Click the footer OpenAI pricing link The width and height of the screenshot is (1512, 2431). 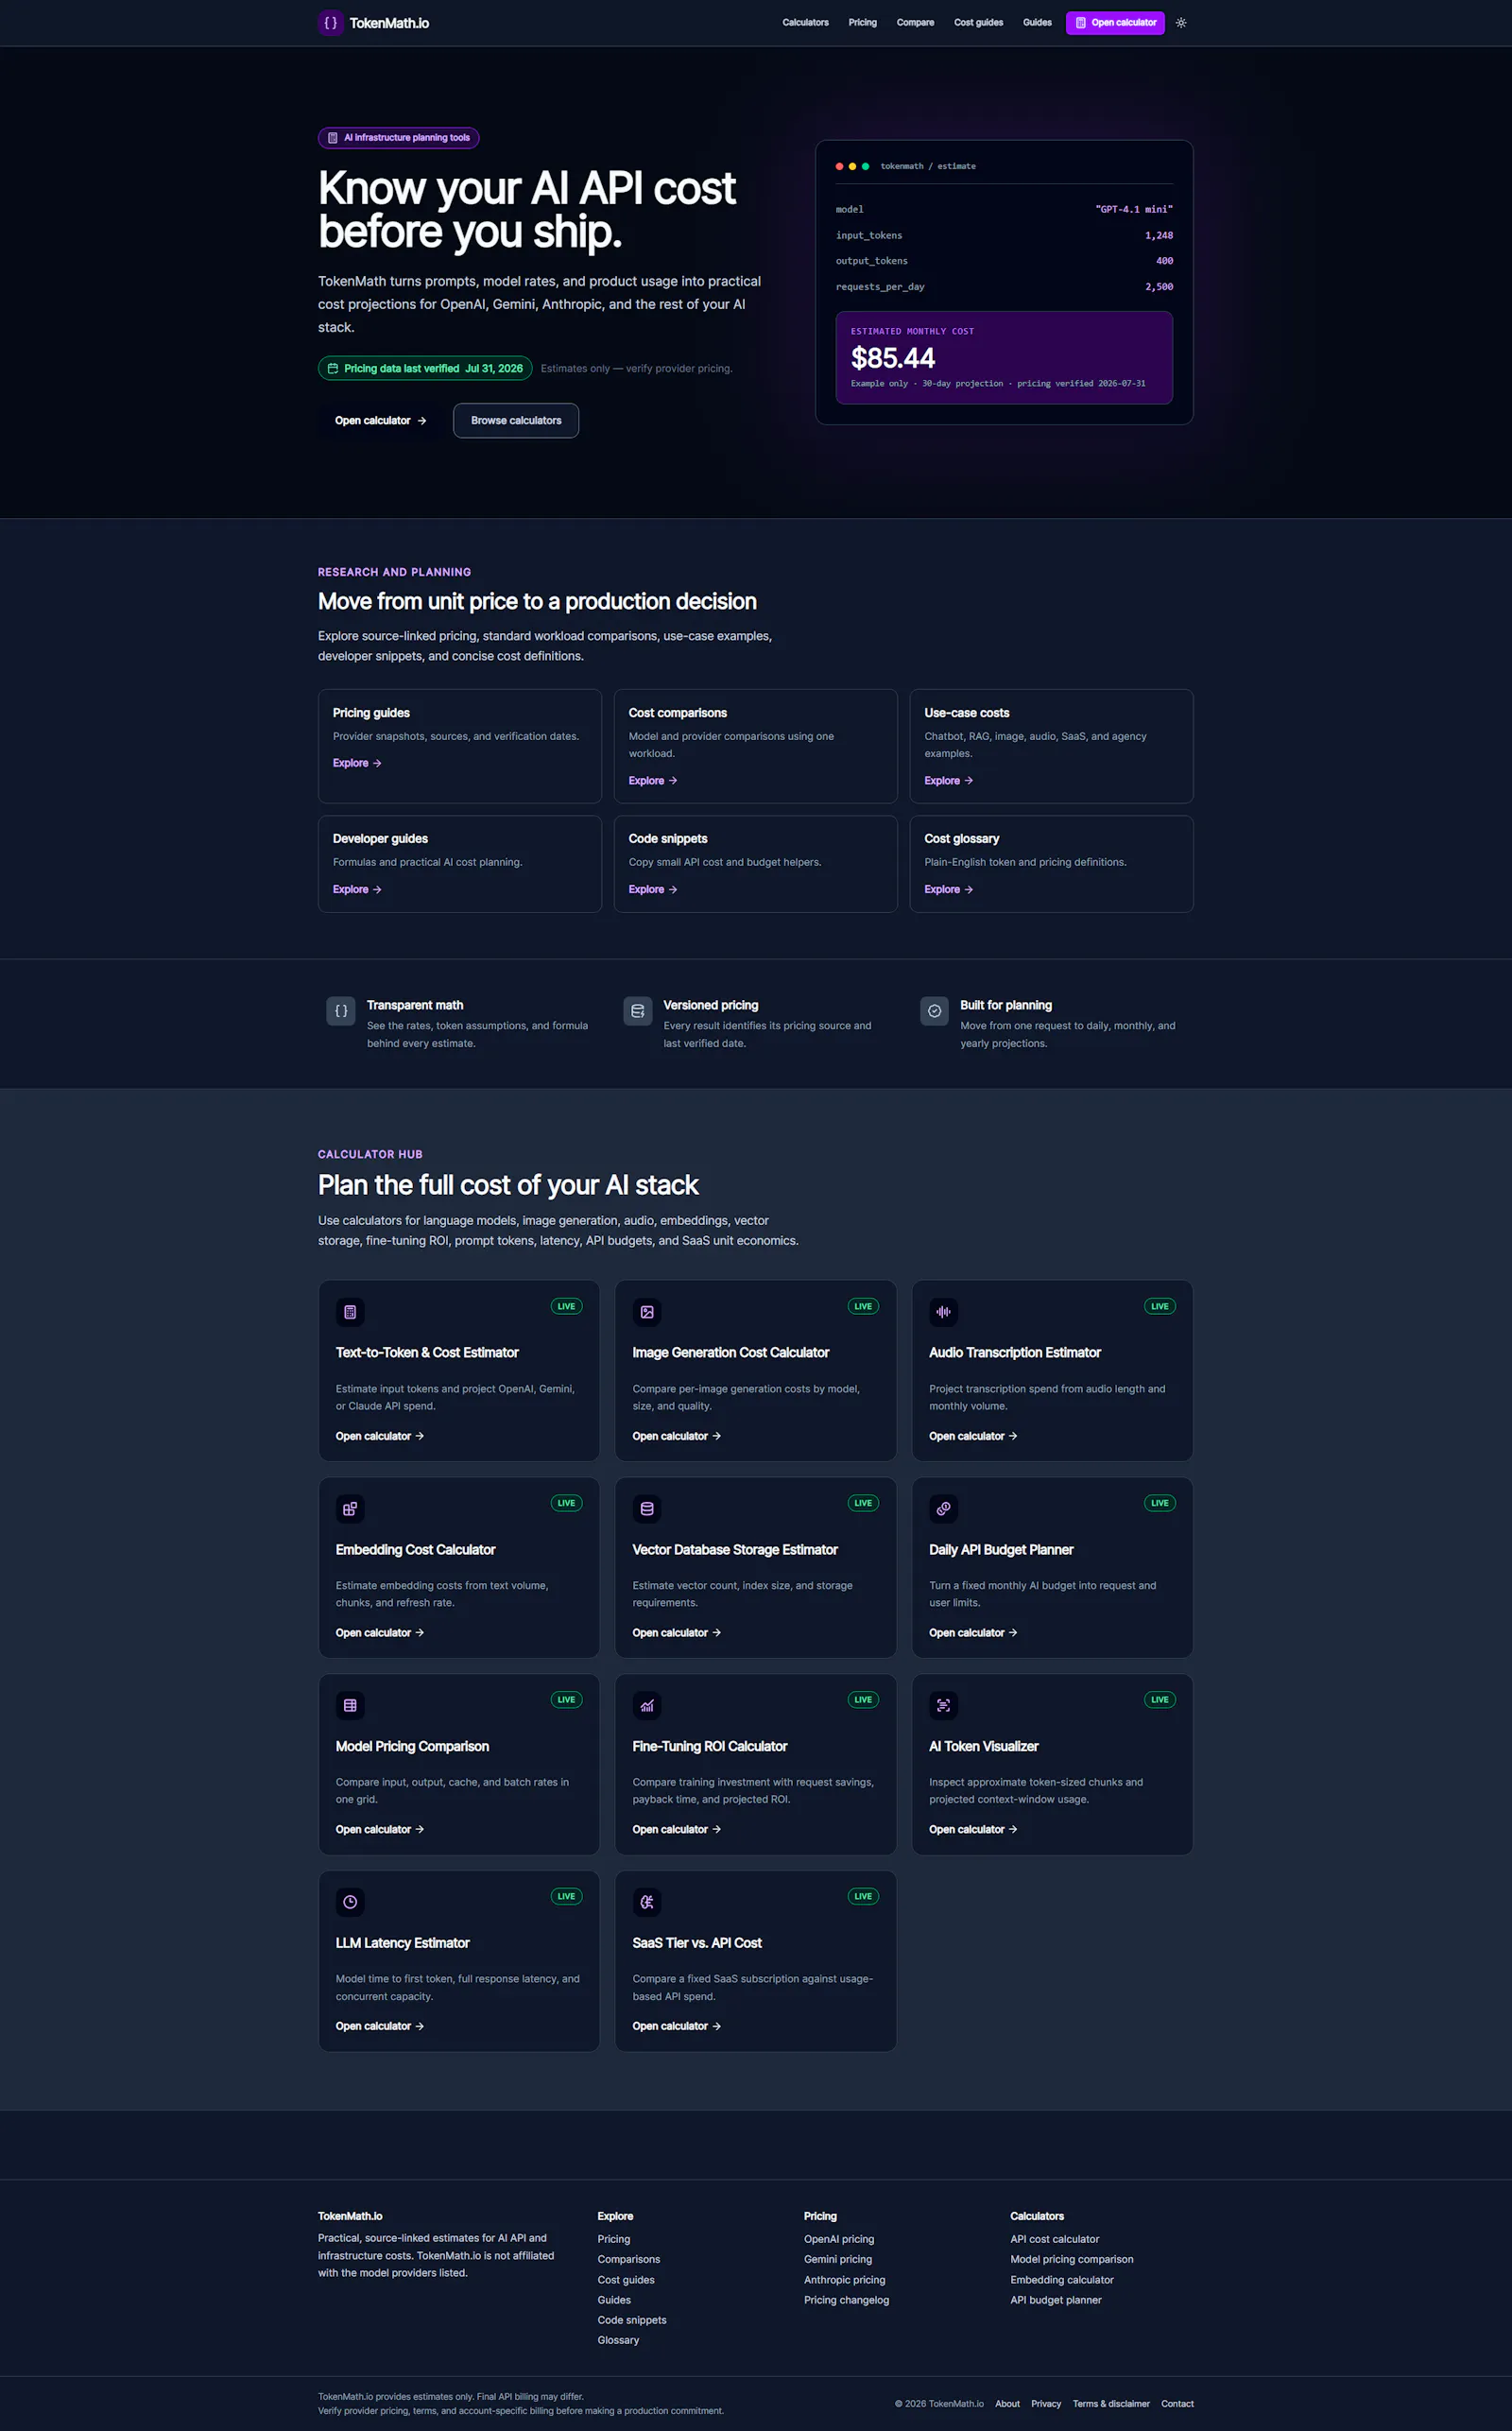pyautogui.click(x=839, y=2240)
